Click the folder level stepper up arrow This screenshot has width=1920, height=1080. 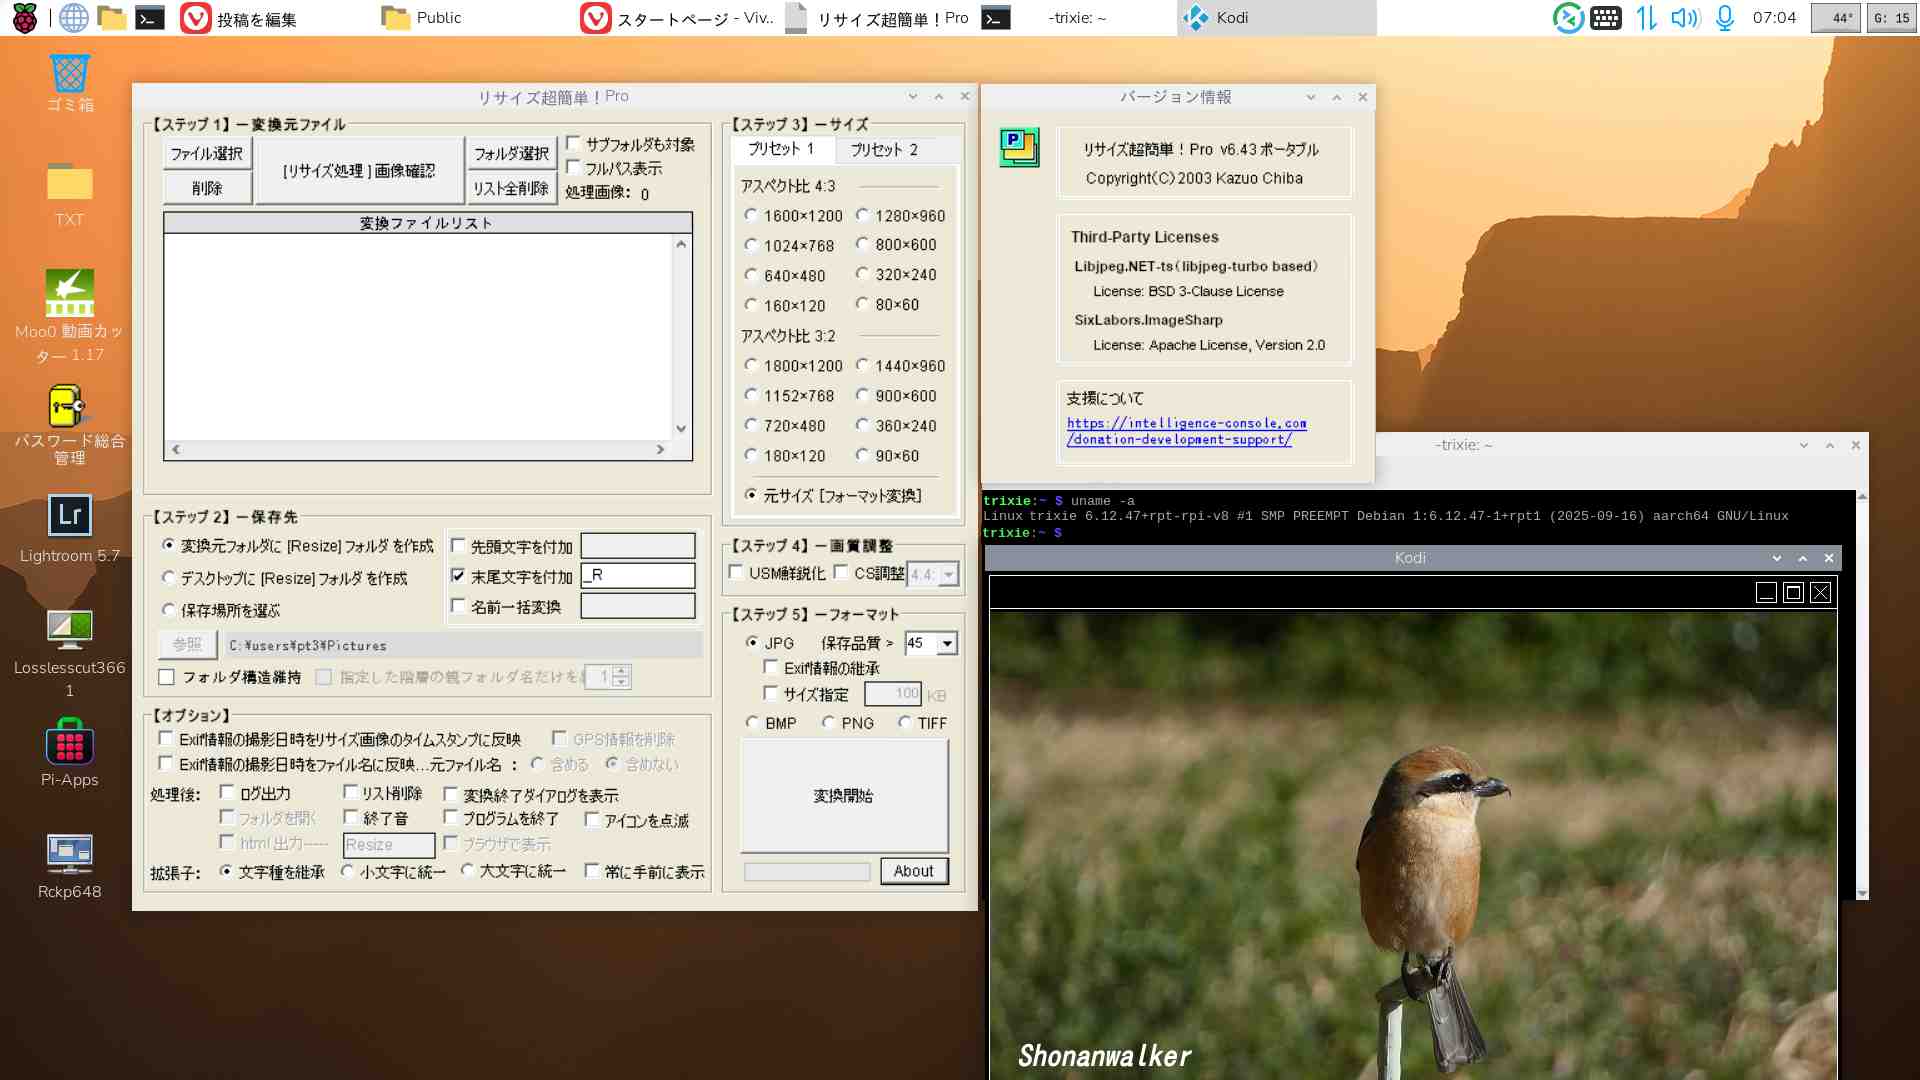click(x=621, y=670)
